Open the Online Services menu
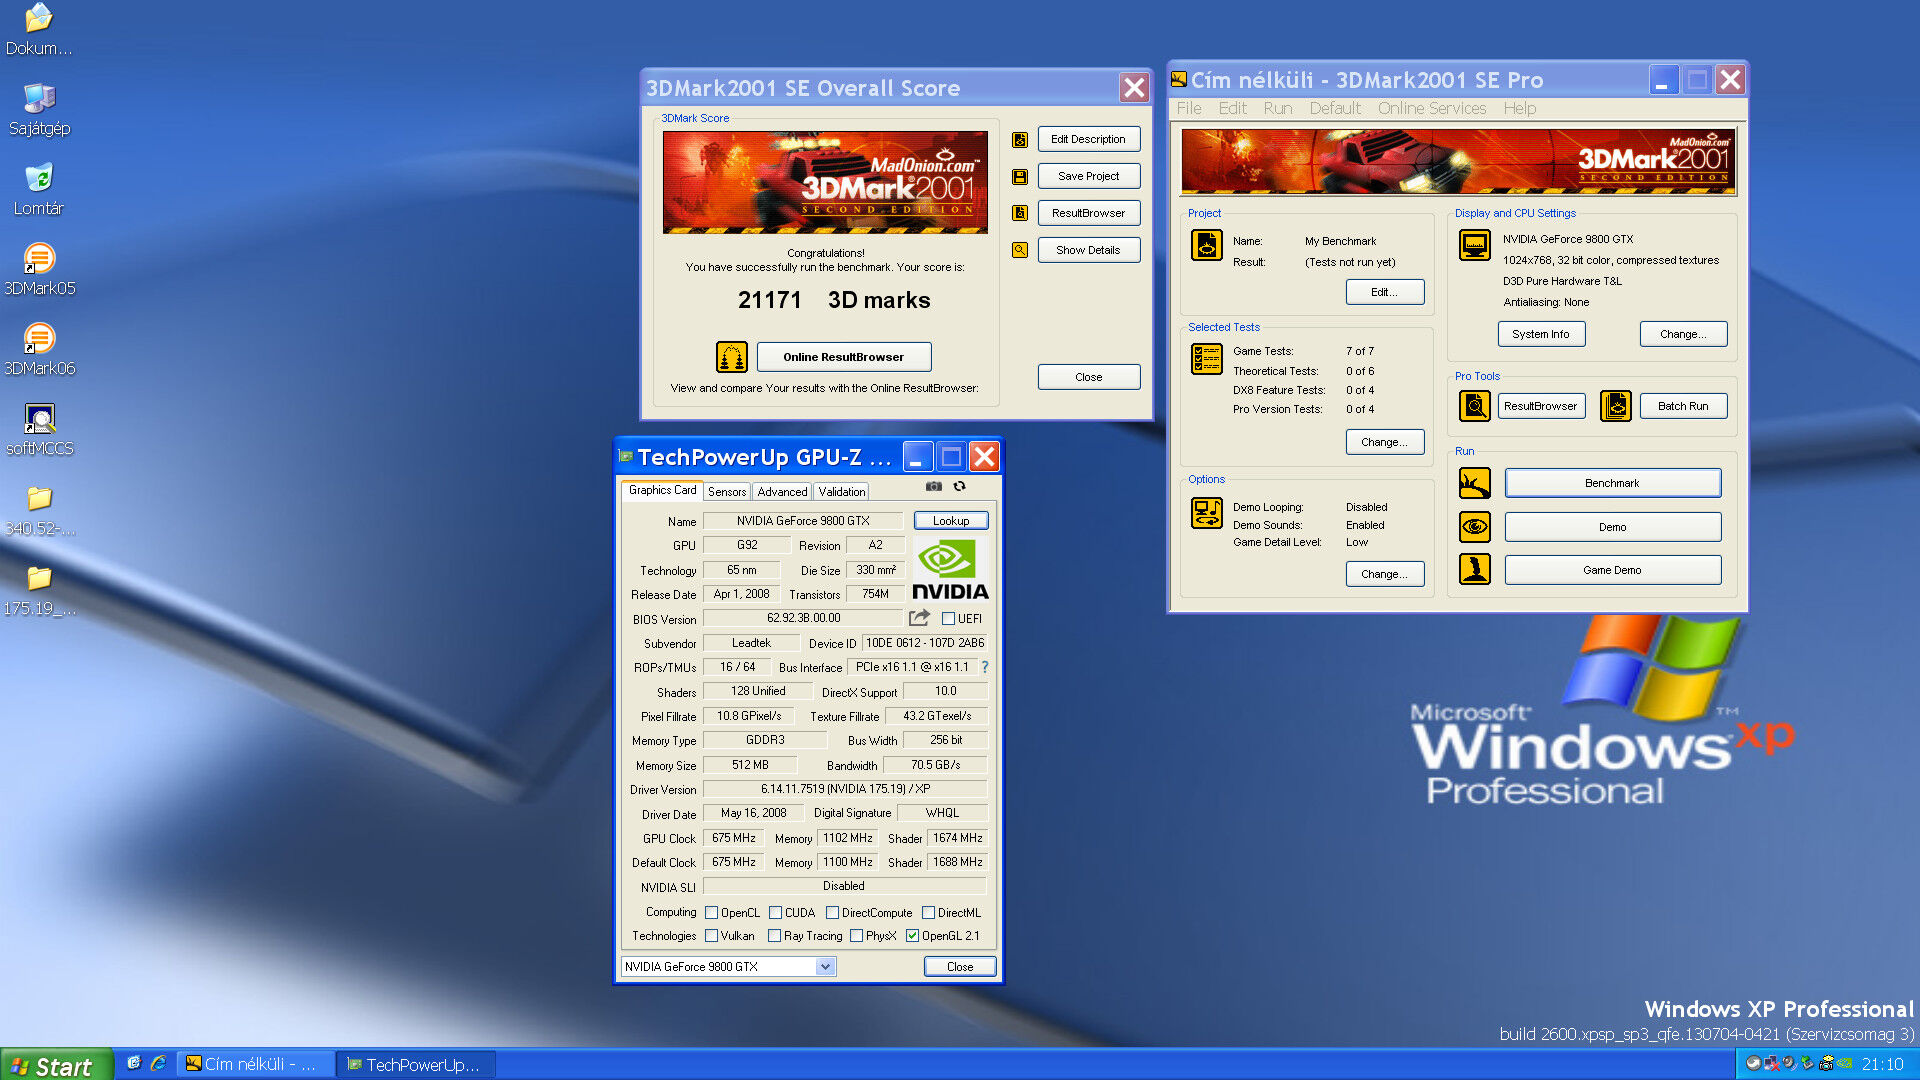The height and width of the screenshot is (1080, 1920). coord(1432,108)
